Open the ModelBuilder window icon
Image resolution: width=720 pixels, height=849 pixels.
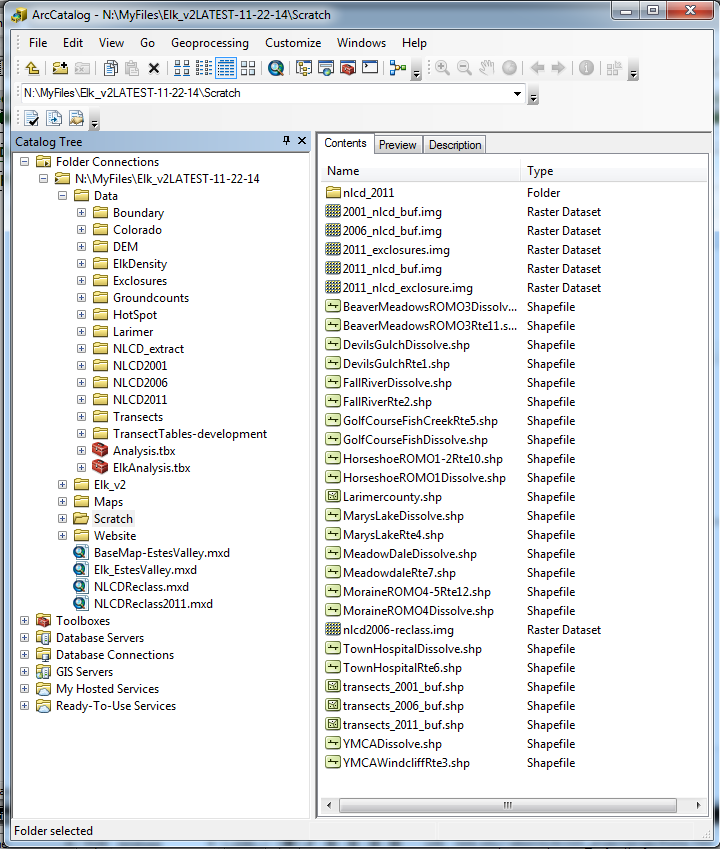pos(398,68)
